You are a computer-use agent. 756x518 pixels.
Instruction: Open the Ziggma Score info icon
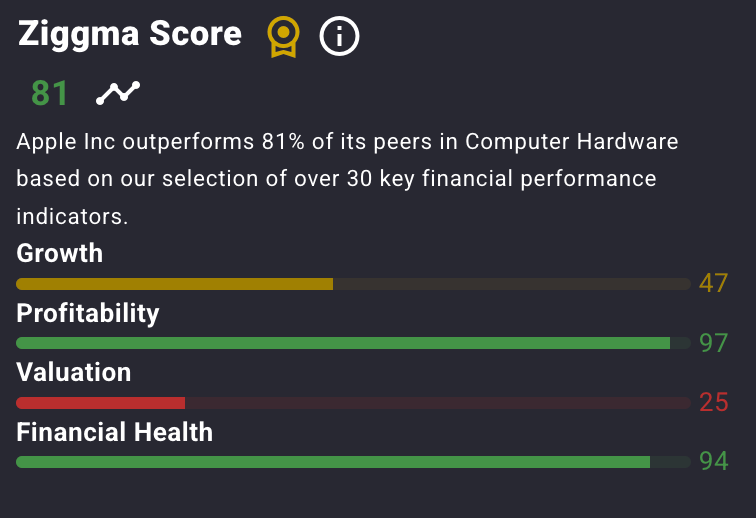point(339,36)
